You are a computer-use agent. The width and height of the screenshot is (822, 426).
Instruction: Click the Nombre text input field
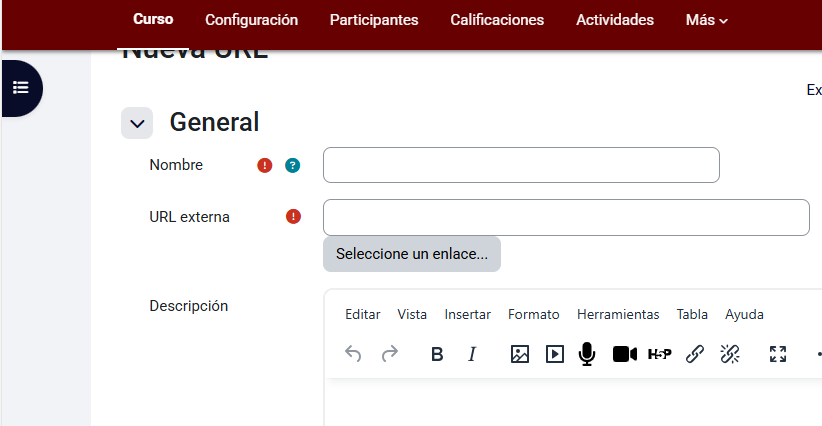coord(521,165)
